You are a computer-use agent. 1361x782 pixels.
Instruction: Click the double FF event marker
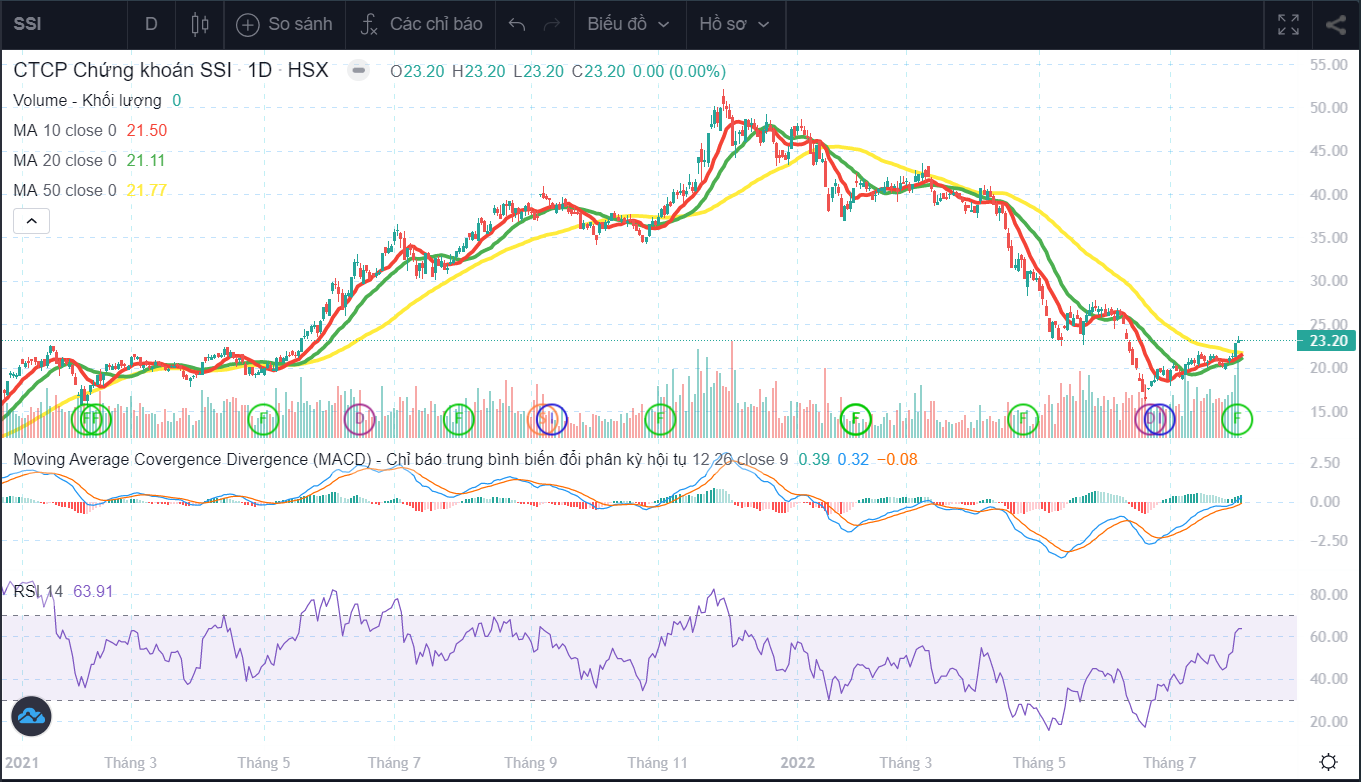tap(91, 419)
